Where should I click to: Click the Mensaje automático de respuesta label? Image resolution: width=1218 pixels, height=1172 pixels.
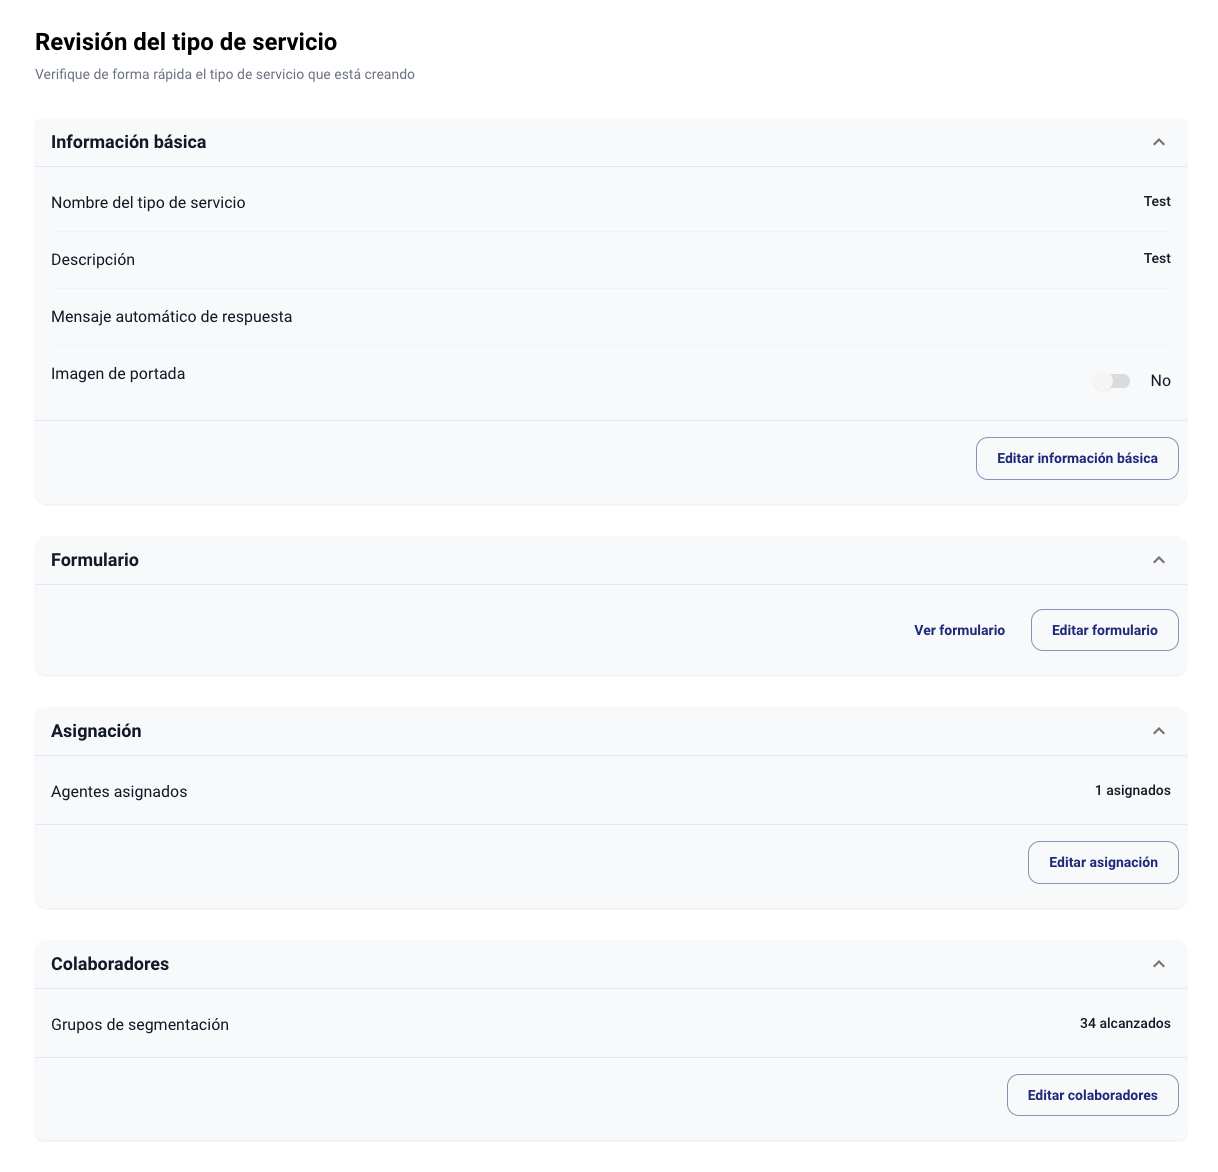[x=172, y=316]
